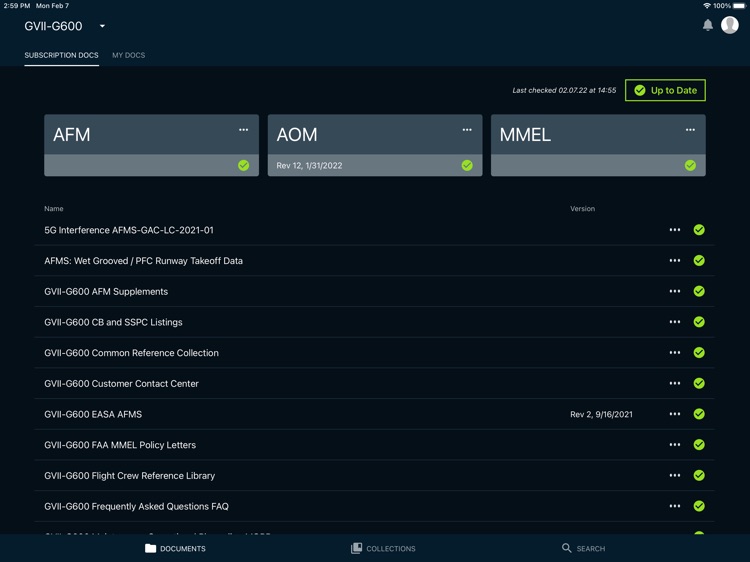750x562 pixels.
Task: Click the AOM card green check status
Action: click(x=467, y=165)
